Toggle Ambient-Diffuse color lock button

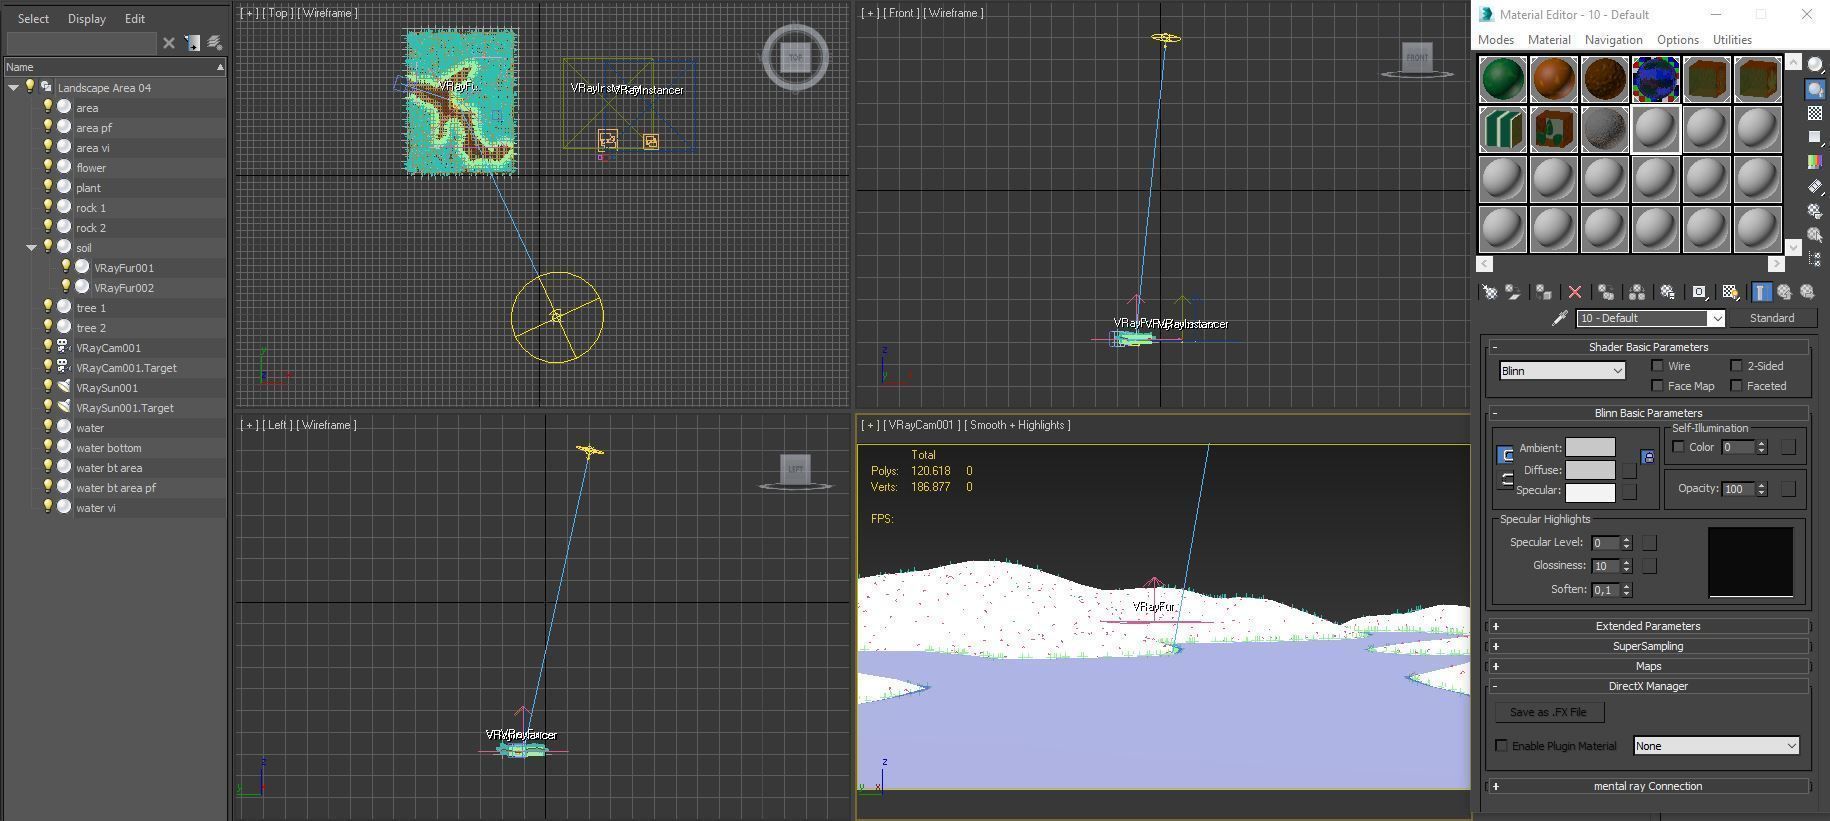tap(1505, 455)
